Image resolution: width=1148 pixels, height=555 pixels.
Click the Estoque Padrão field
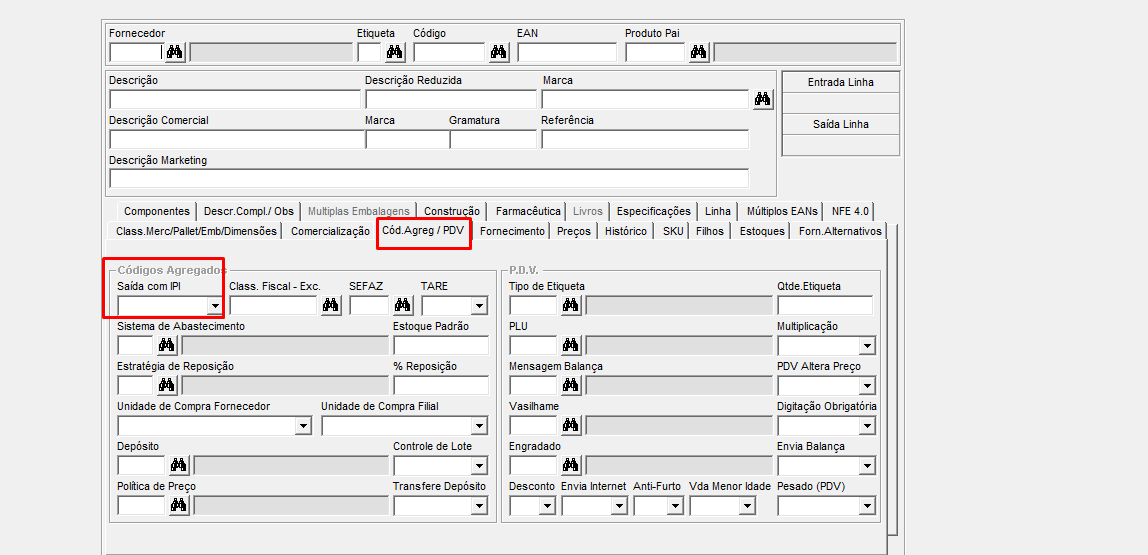click(441, 346)
